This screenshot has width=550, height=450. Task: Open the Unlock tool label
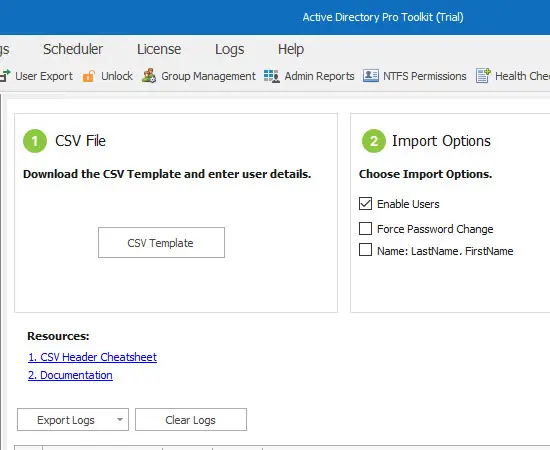pos(117,76)
